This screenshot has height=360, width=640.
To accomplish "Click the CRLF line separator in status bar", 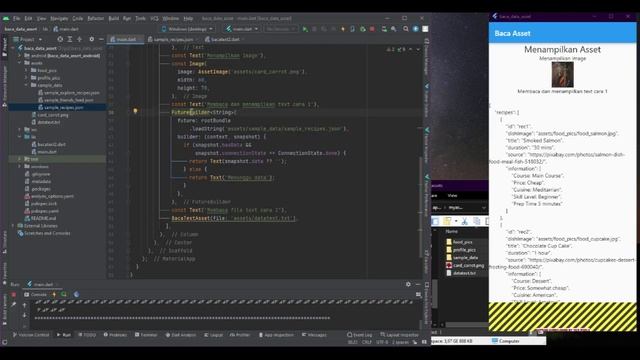I will click(367, 342).
